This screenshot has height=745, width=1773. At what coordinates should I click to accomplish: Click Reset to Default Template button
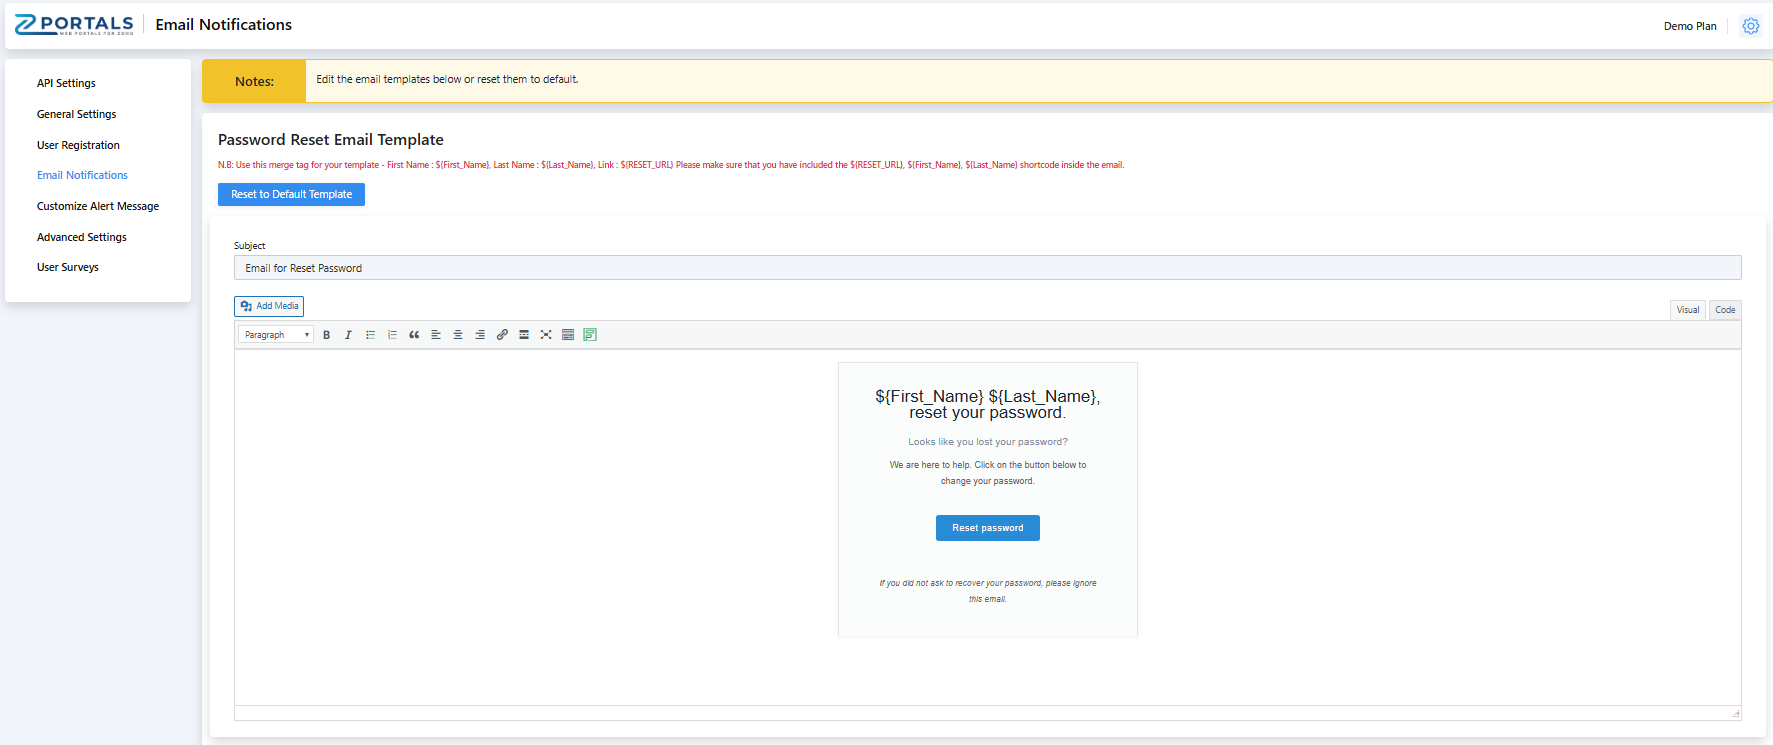(x=291, y=195)
